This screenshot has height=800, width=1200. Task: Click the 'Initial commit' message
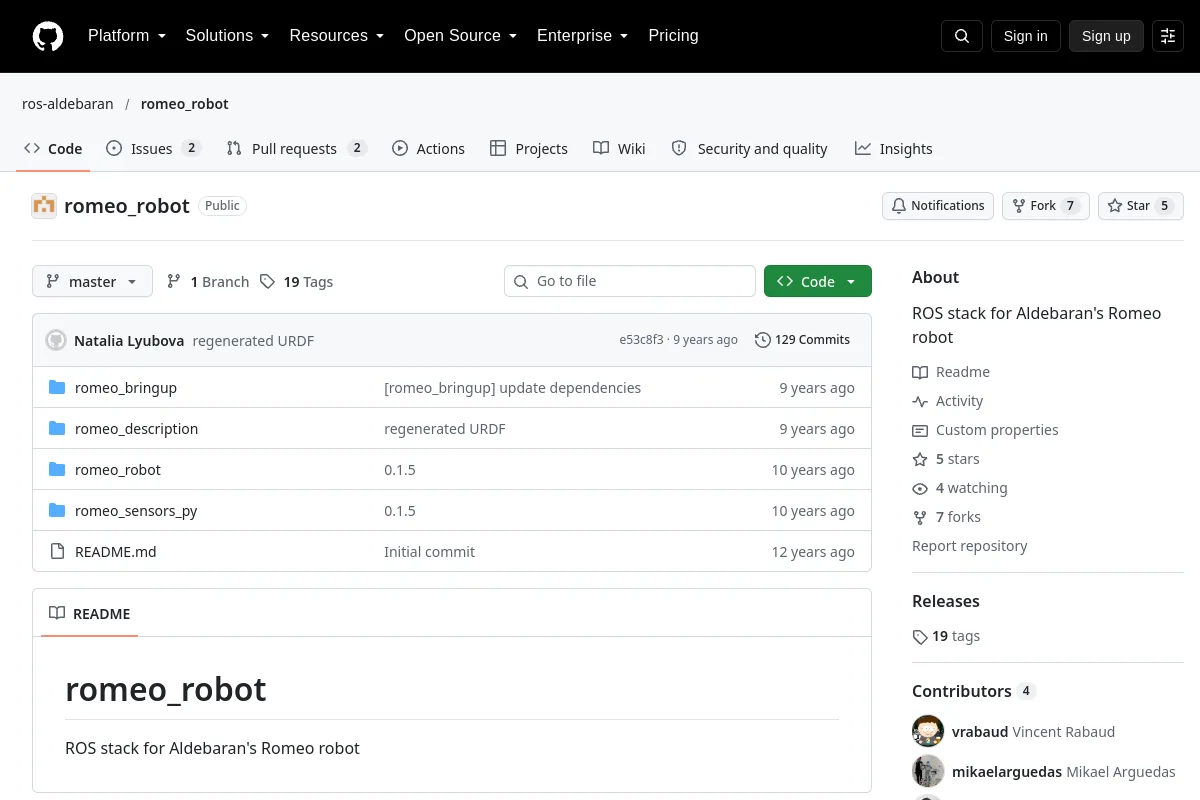[x=430, y=552]
